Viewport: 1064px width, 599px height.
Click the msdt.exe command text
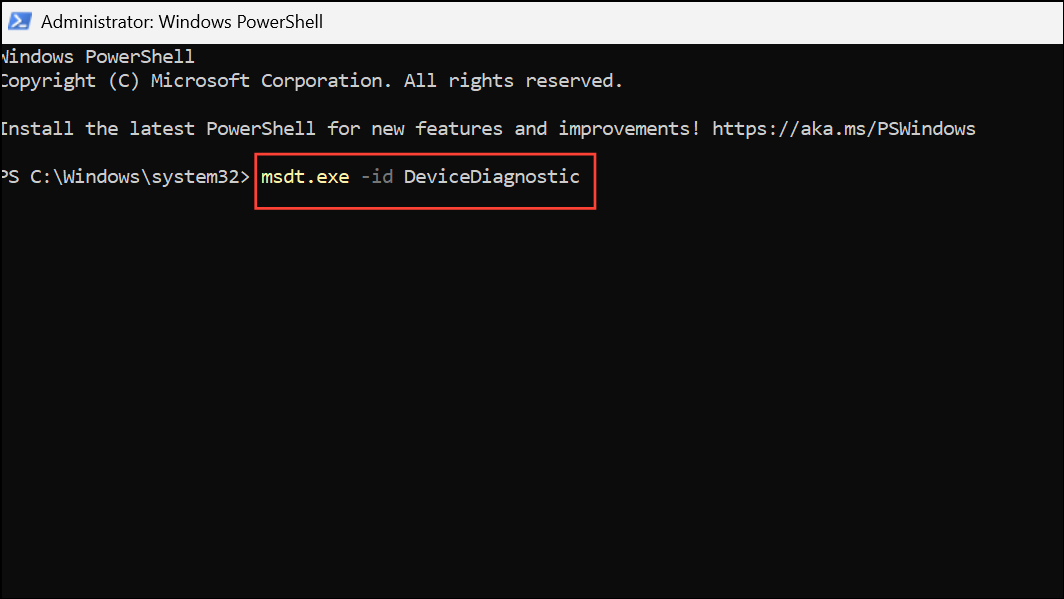point(305,177)
